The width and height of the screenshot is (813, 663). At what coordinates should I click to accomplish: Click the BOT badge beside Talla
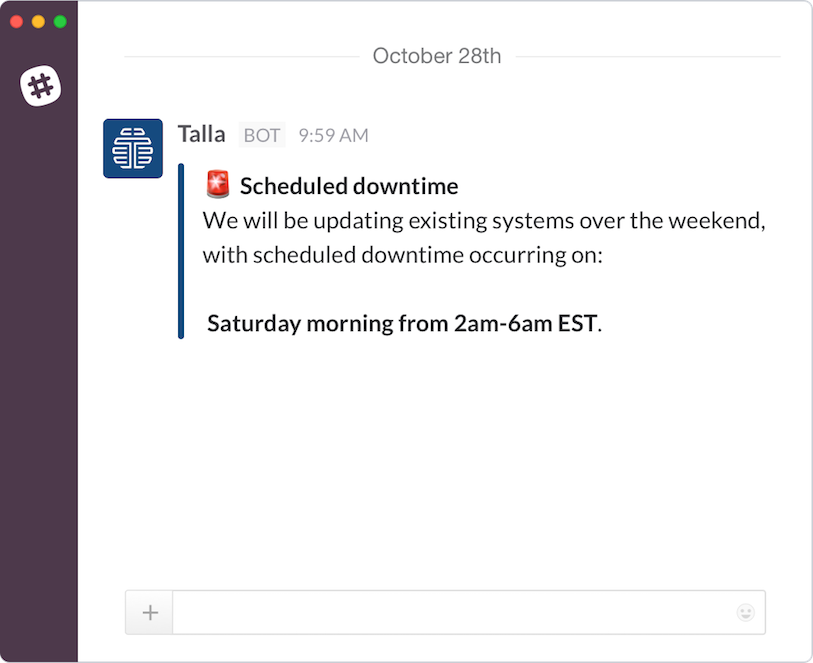(262, 135)
